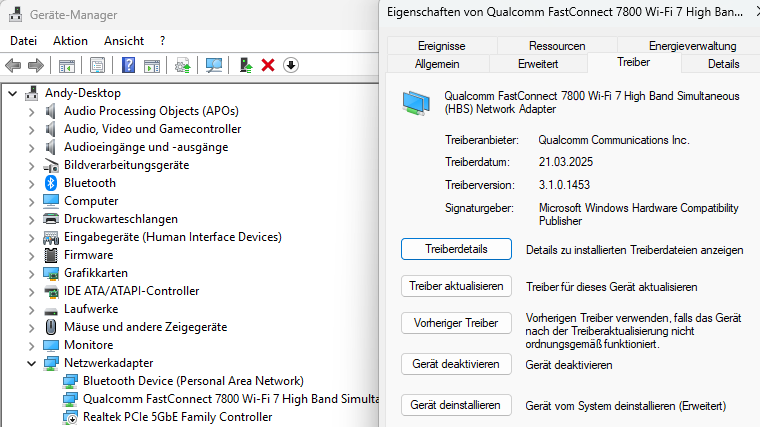Image resolution: width=760 pixels, height=427 pixels.
Task: Select the Treiber tab
Action: [633, 63]
